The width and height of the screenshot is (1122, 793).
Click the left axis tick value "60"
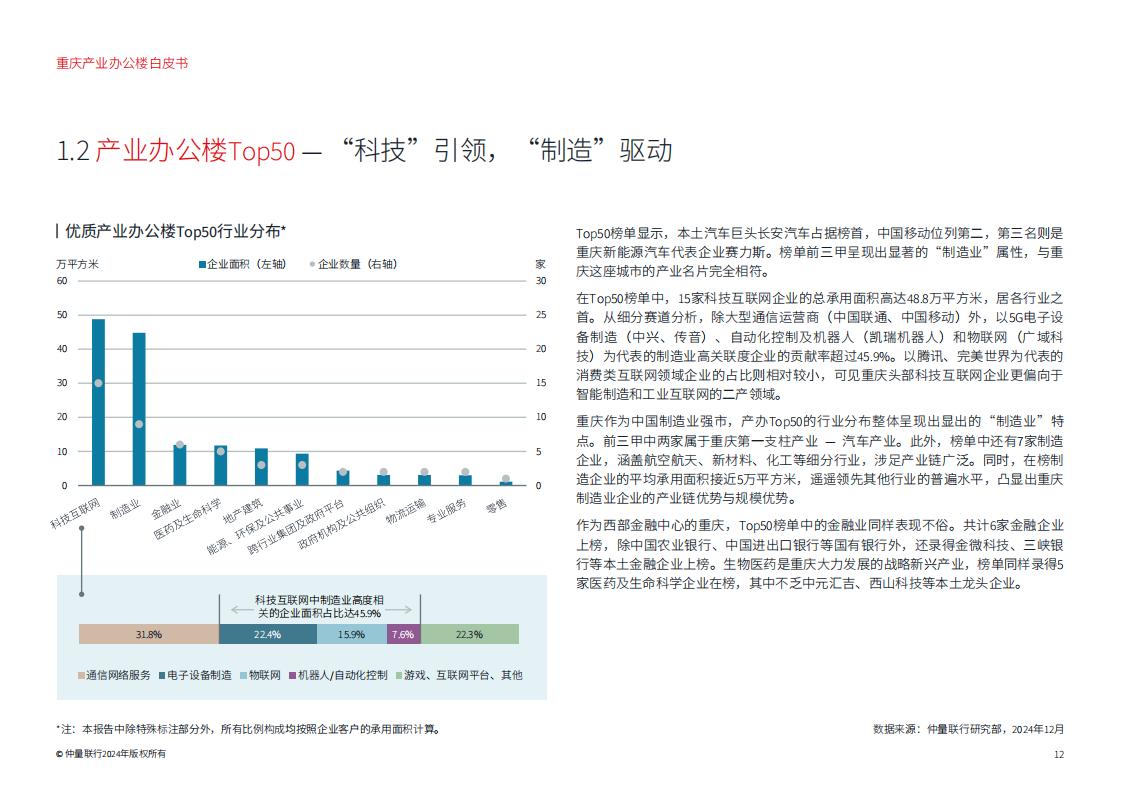(62, 281)
